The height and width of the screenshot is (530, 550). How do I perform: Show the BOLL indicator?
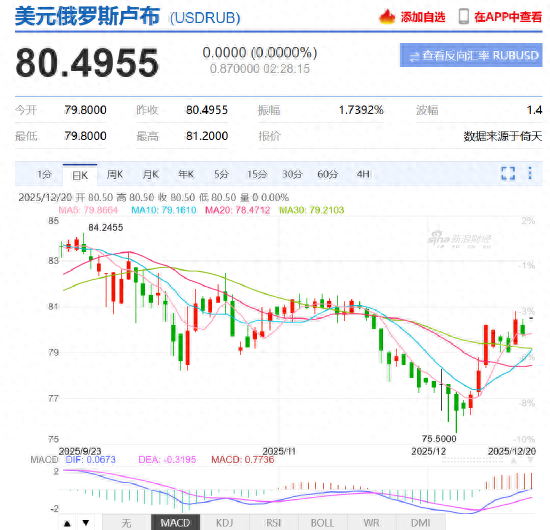tap(323, 523)
